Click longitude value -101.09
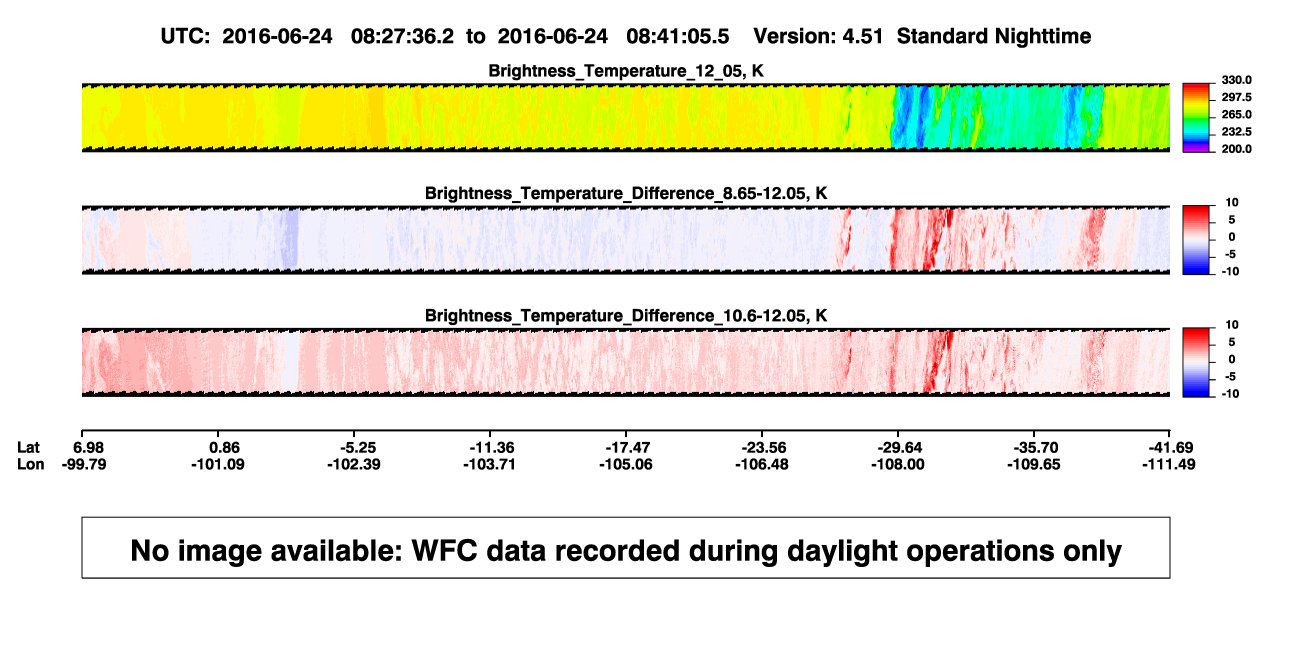Viewport: 1300px width, 667px height. pyautogui.click(x=217, y=464)
